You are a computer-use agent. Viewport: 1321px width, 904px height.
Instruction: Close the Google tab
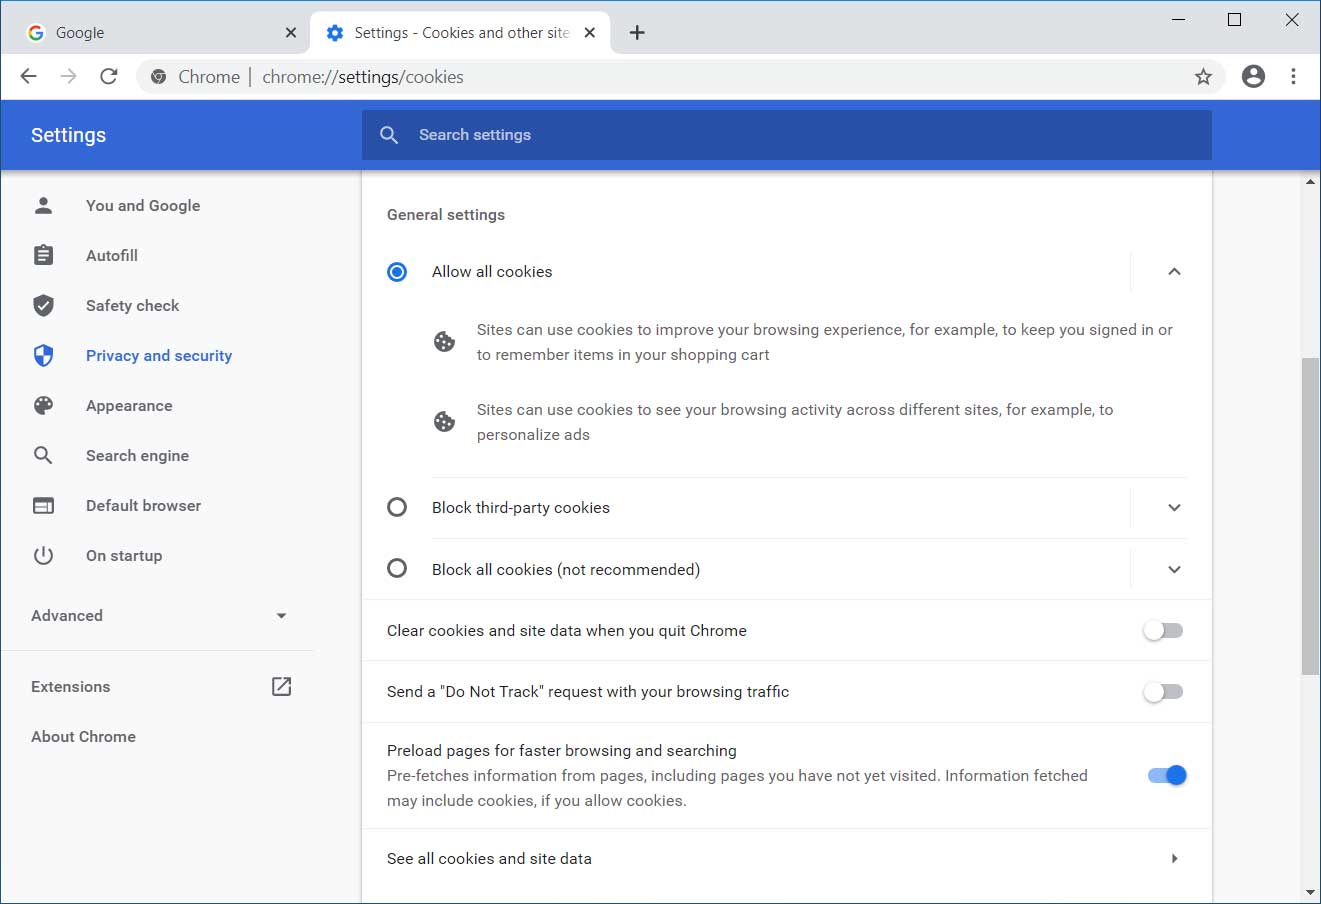pyautogui.click(x=291, y=33)
